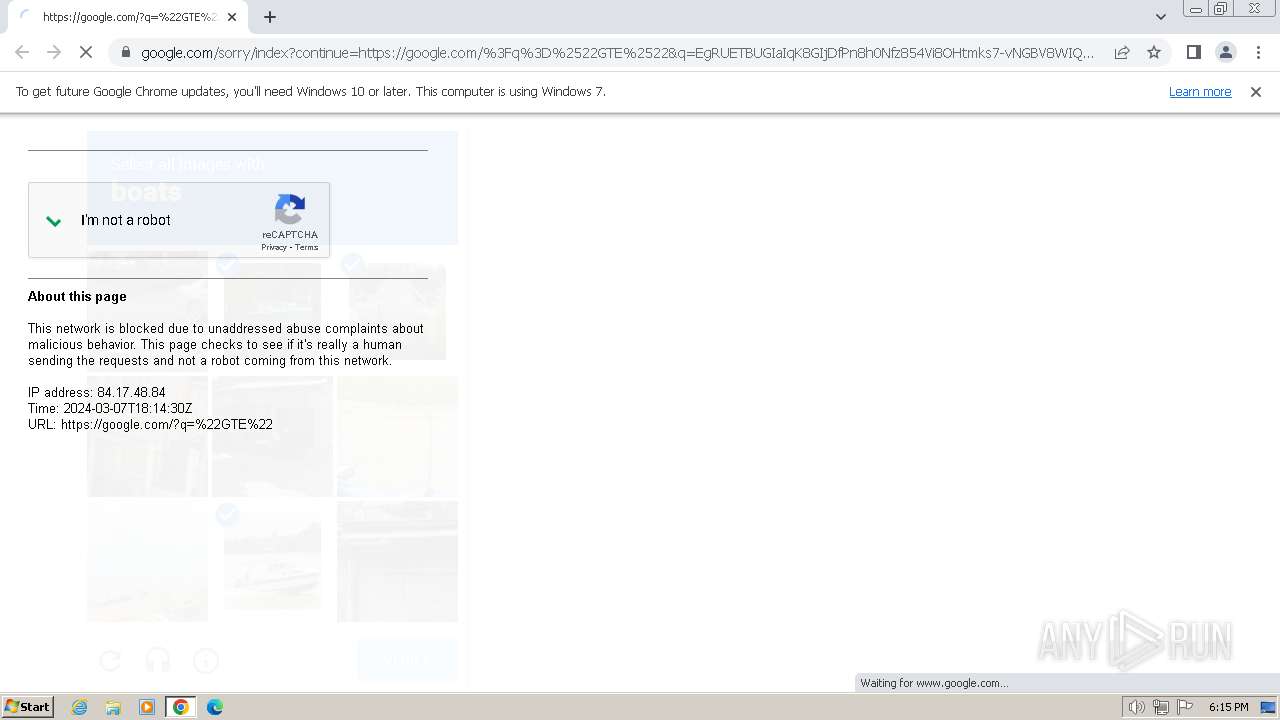The width and height of the screenshot is (1280, 720).
Task: Select the URL https://google.com/?q=%22GTE%22 text
Action: point(150,425)
